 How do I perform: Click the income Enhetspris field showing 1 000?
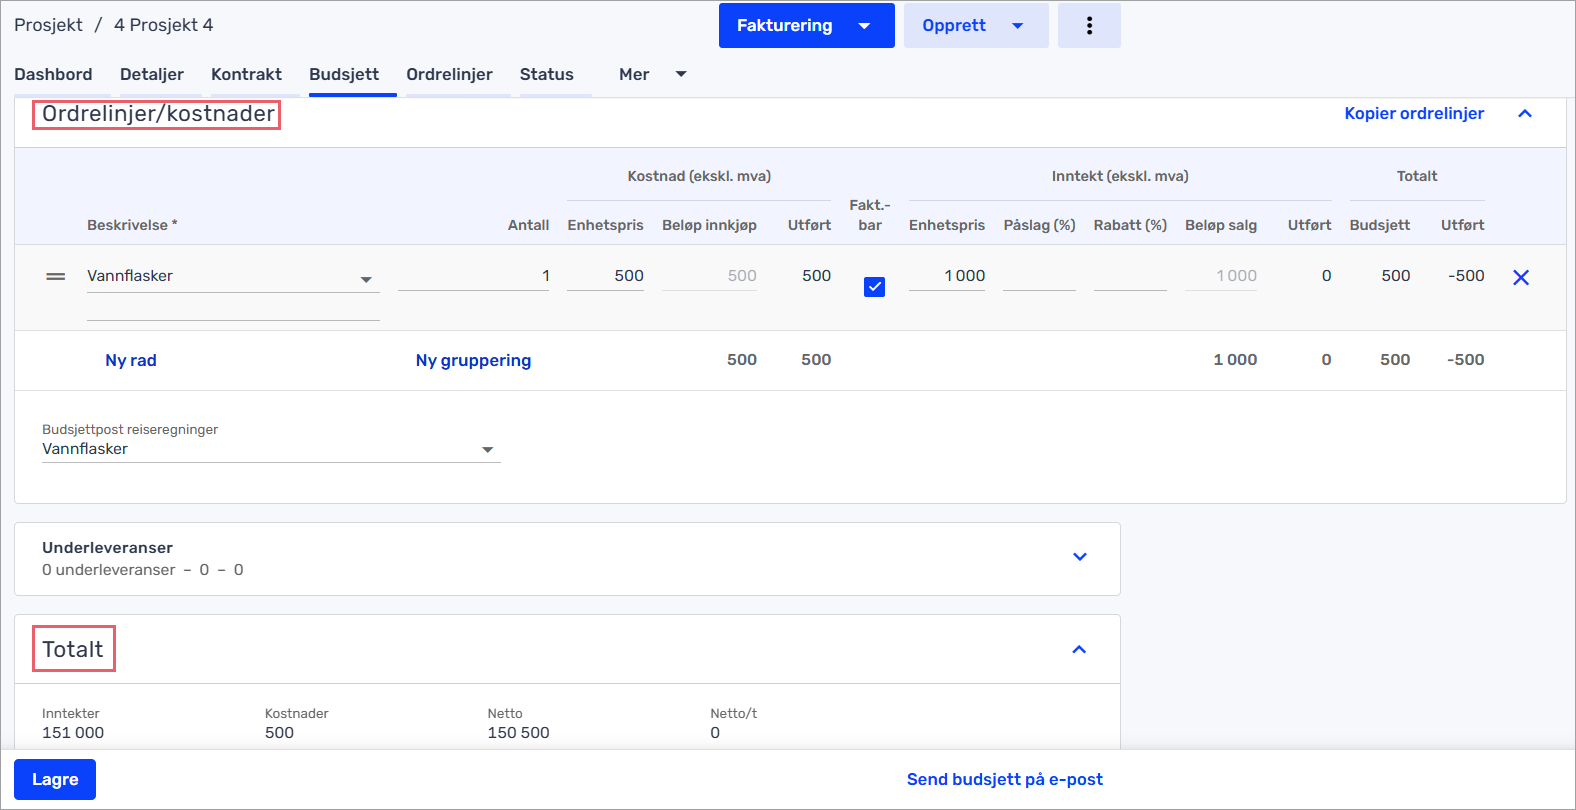point(947,276)
